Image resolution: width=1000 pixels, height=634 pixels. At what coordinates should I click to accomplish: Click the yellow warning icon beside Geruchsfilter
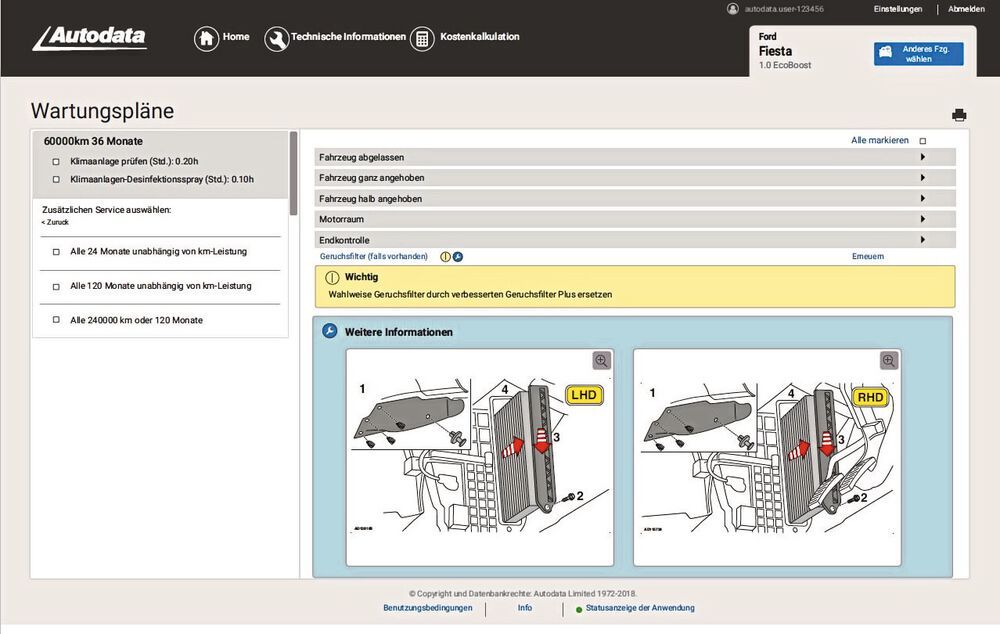[446, 257]
